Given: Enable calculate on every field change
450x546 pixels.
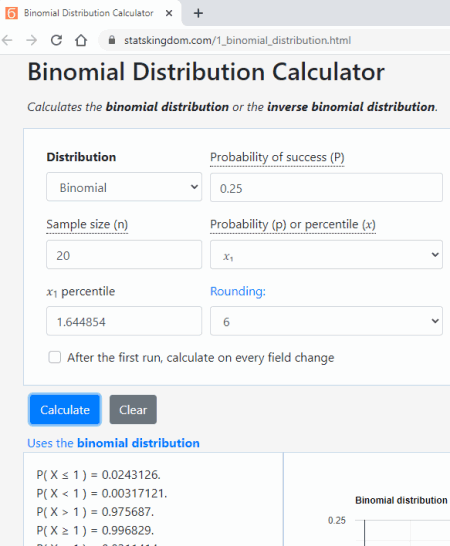Looking at the screenshot, I should (55, 357).
